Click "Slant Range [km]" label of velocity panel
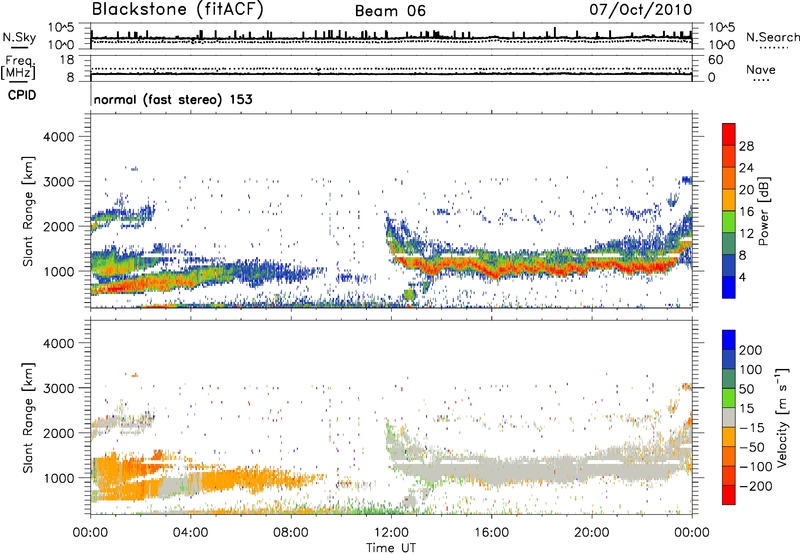 [x=28, y=418]
